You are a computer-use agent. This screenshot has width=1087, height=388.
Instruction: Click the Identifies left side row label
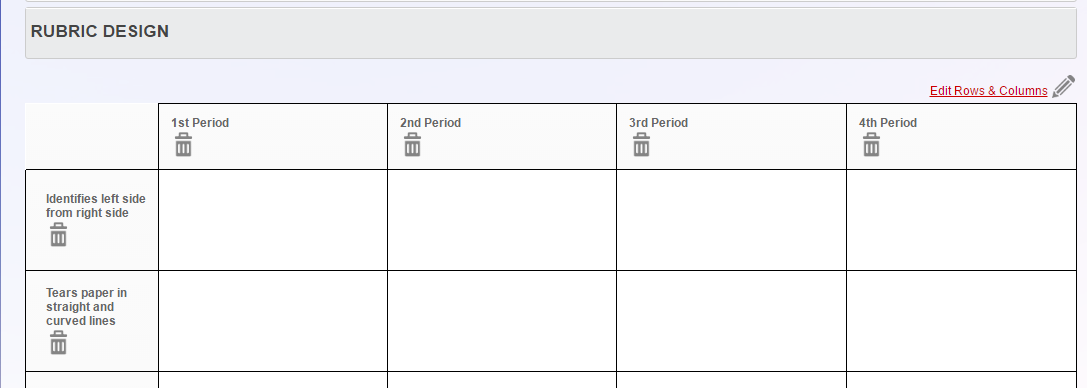(96, 206)
